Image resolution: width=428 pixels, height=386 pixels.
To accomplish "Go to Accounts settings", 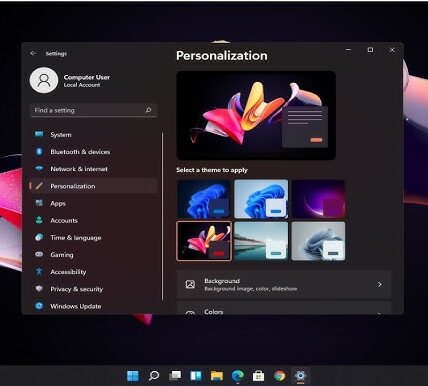I will click(x=93, y=220).
